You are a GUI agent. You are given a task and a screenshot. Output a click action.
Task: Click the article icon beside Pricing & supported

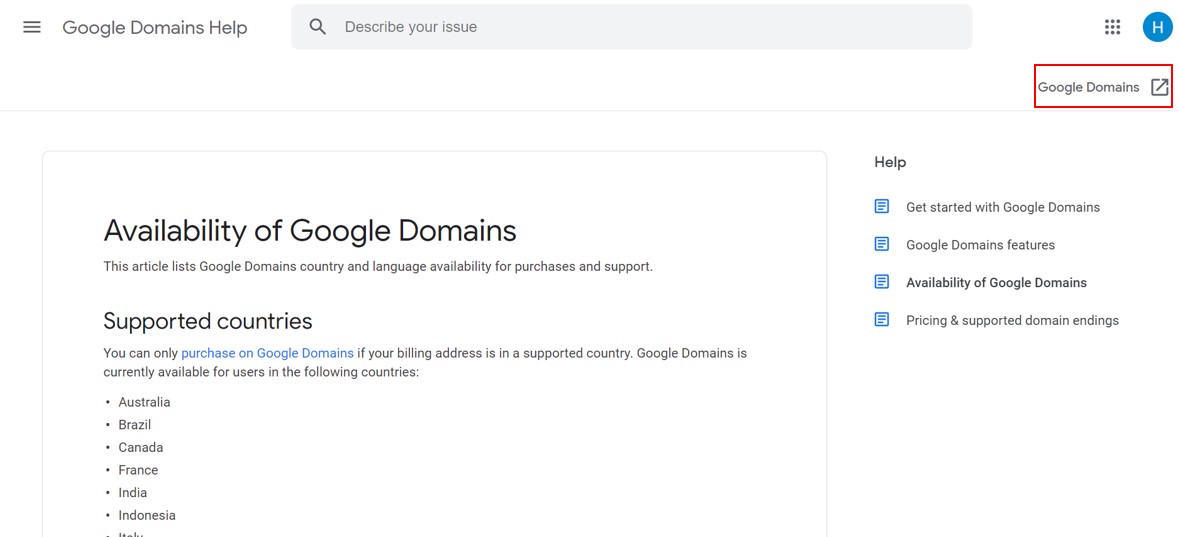pyautogui.click(x=881, y=320)
